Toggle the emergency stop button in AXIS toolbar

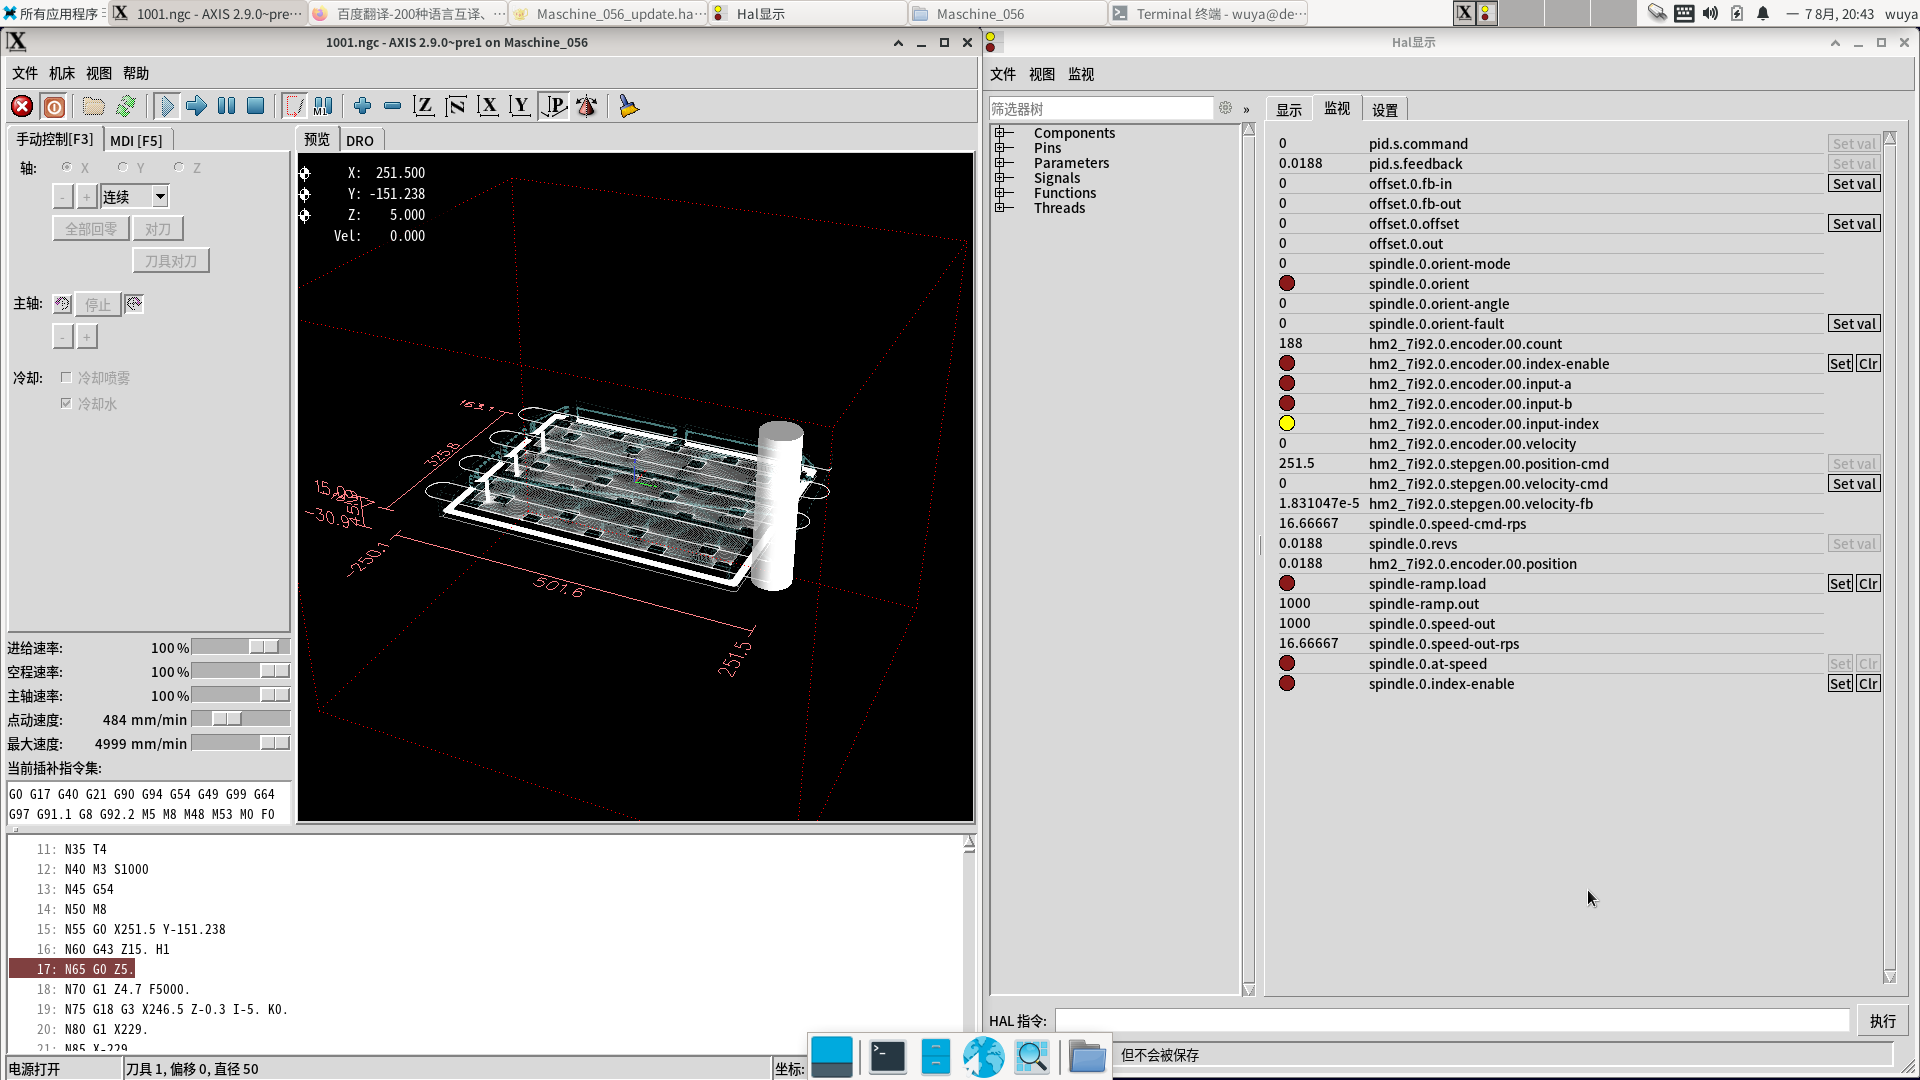point(22,106)
